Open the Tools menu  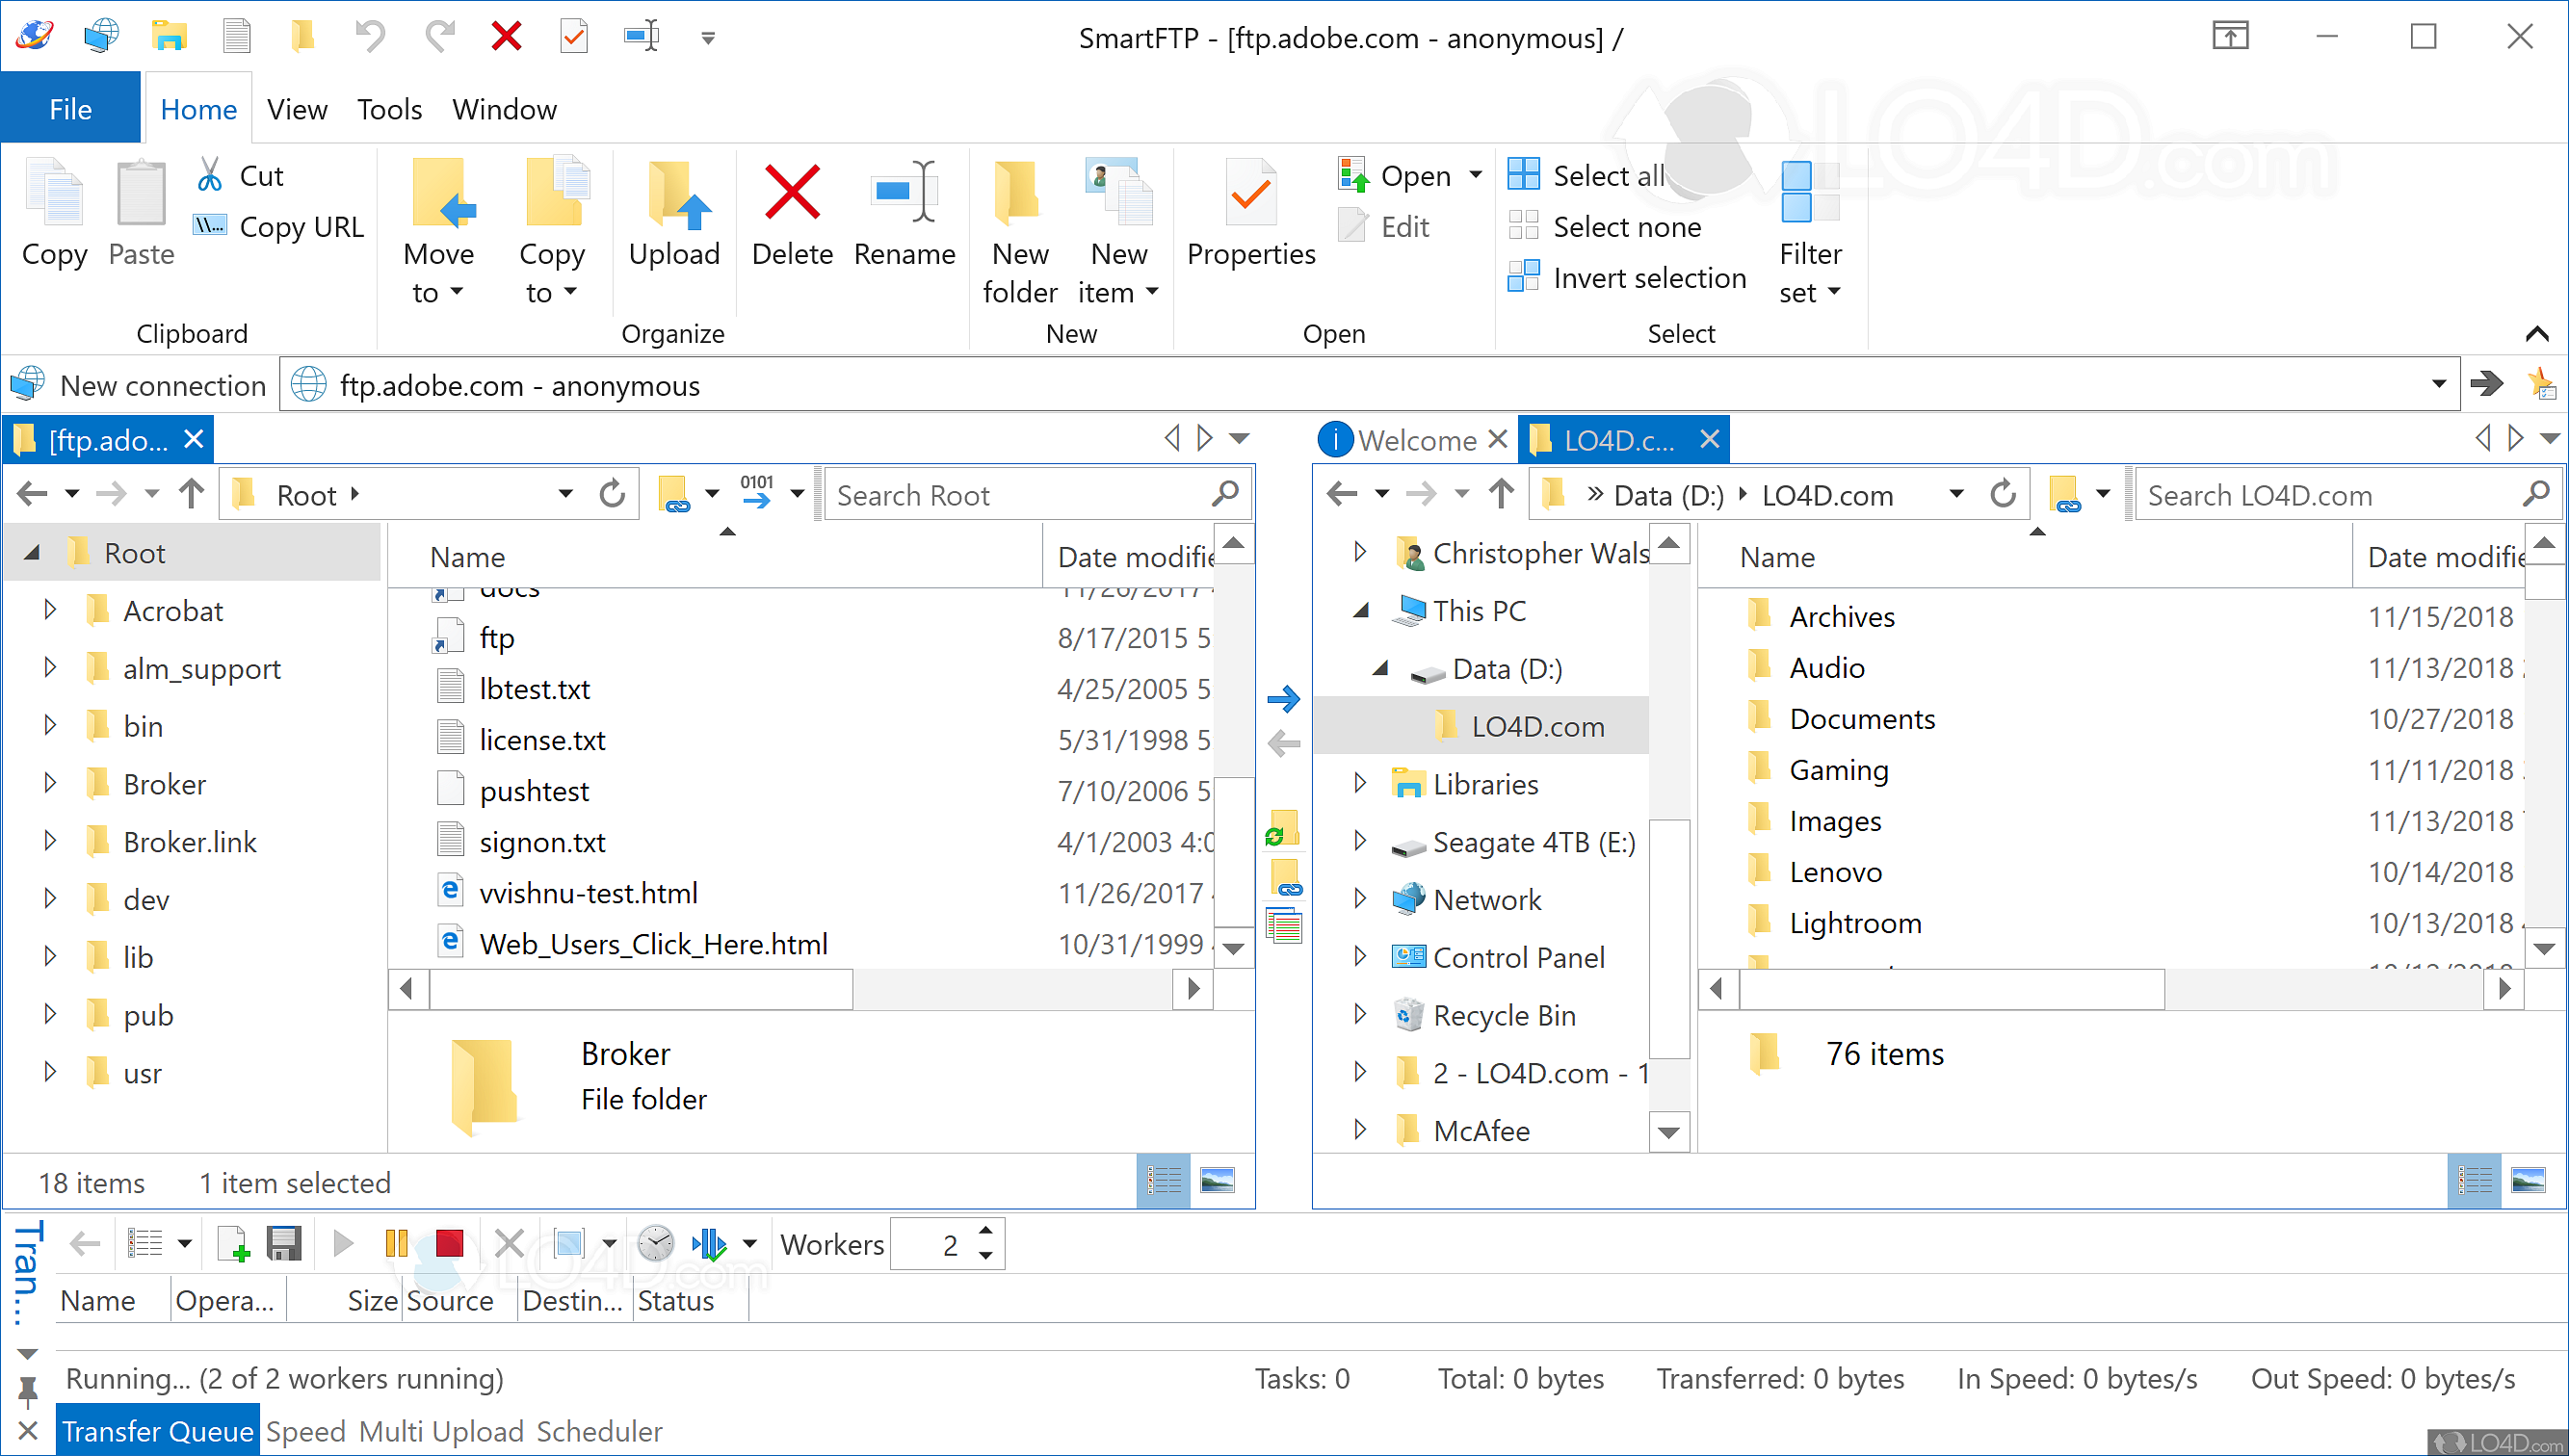(389, 109)
